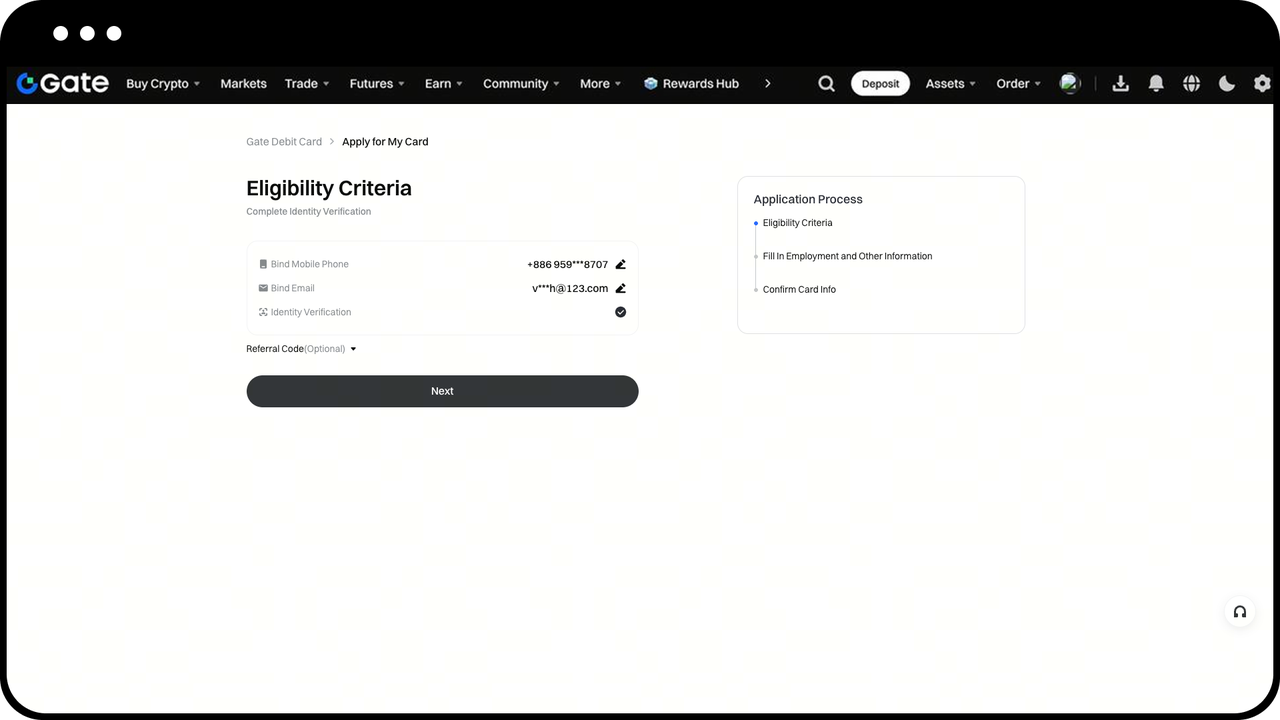Click the Rewards Hub icon
The height and width of the screenshot is (720, 1280).
[x=650, y=83]
